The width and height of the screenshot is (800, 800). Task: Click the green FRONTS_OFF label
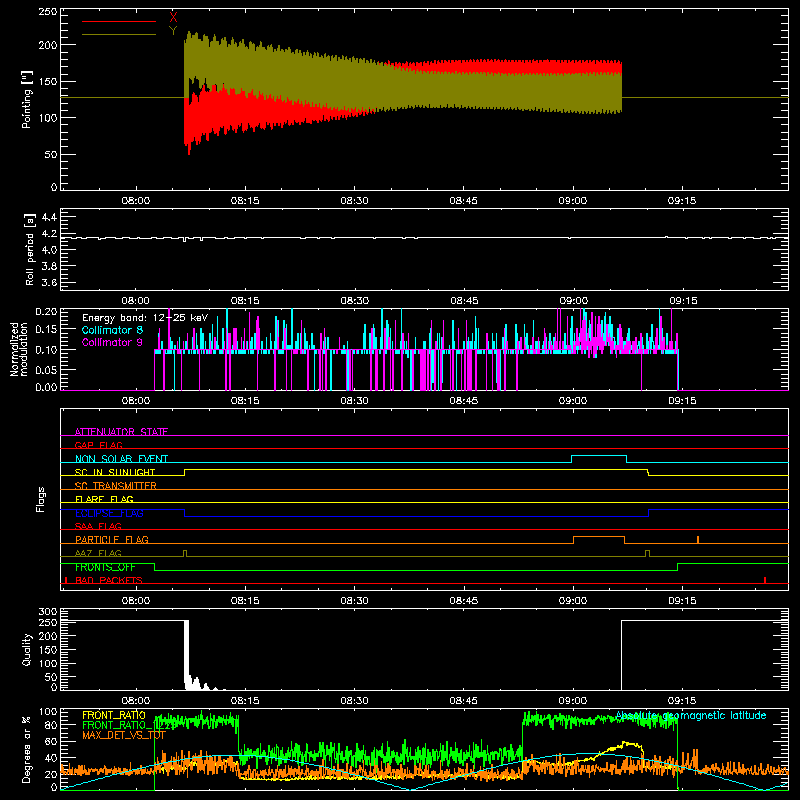(x=105, y=567)
